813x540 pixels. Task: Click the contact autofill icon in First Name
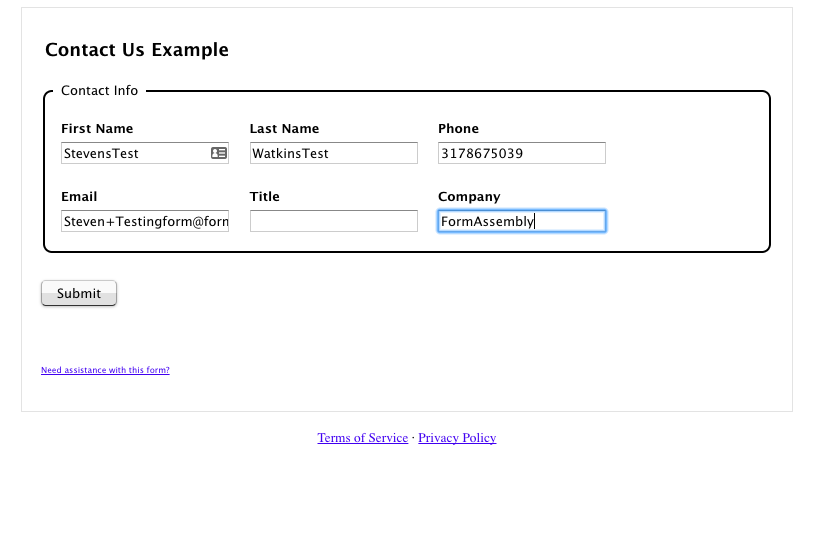click(x=219, y=153)
